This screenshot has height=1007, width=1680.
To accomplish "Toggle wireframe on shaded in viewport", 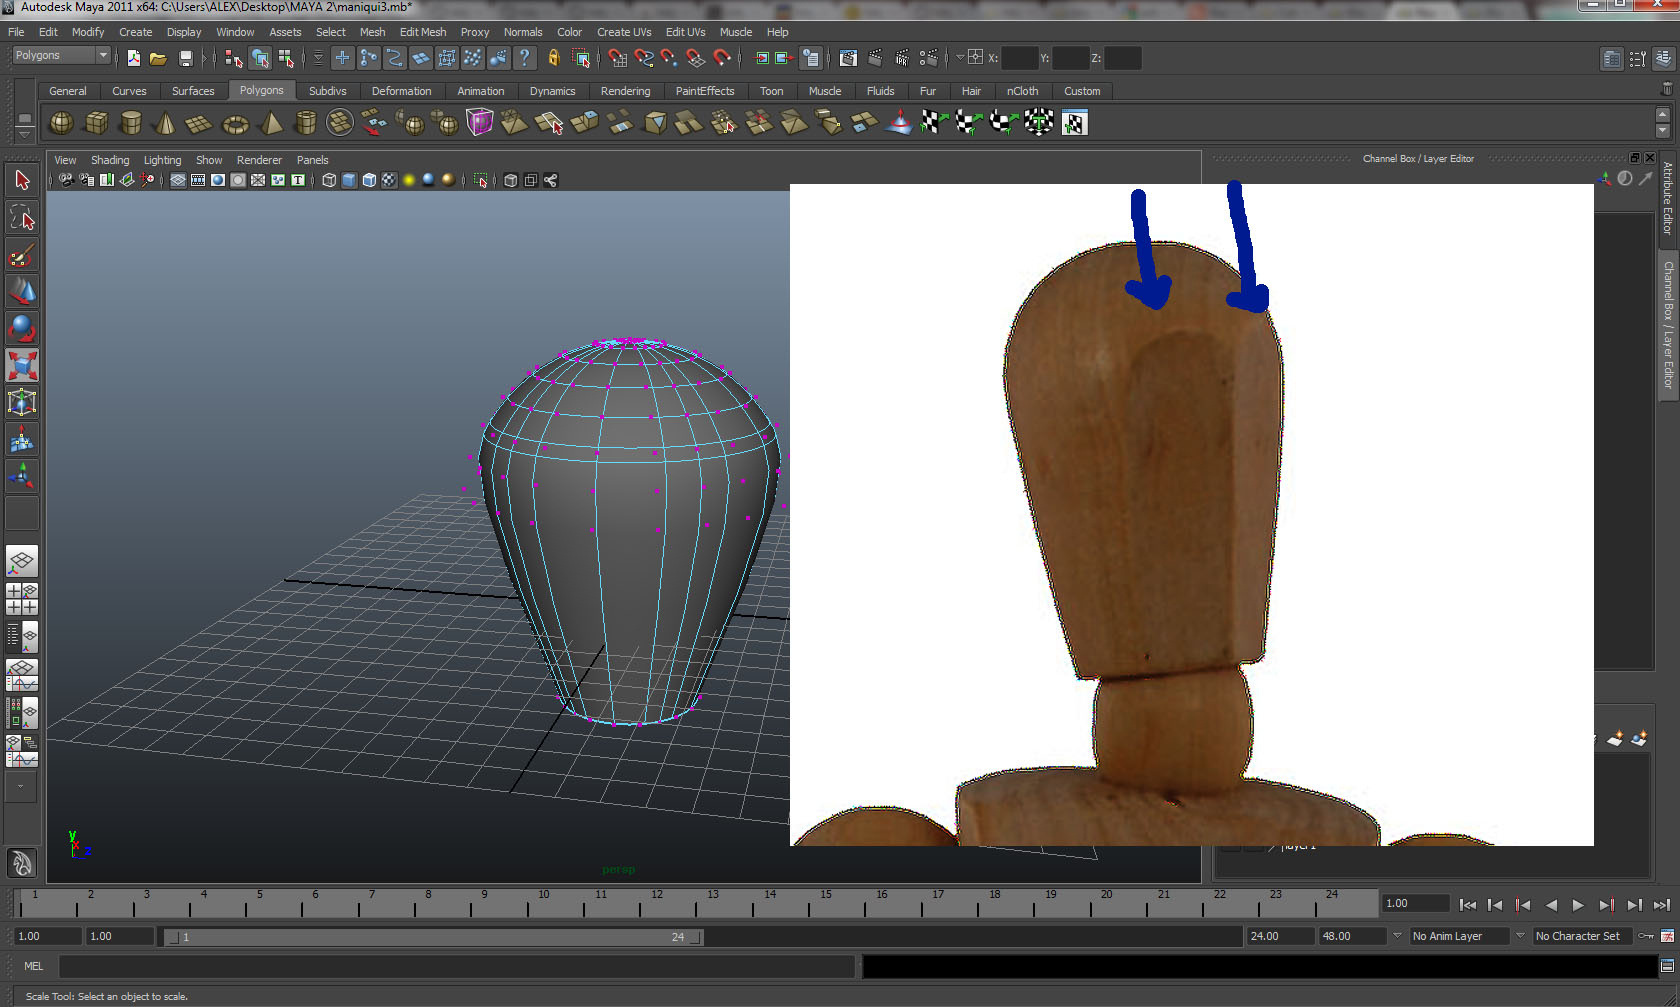I will pos(369,180).
